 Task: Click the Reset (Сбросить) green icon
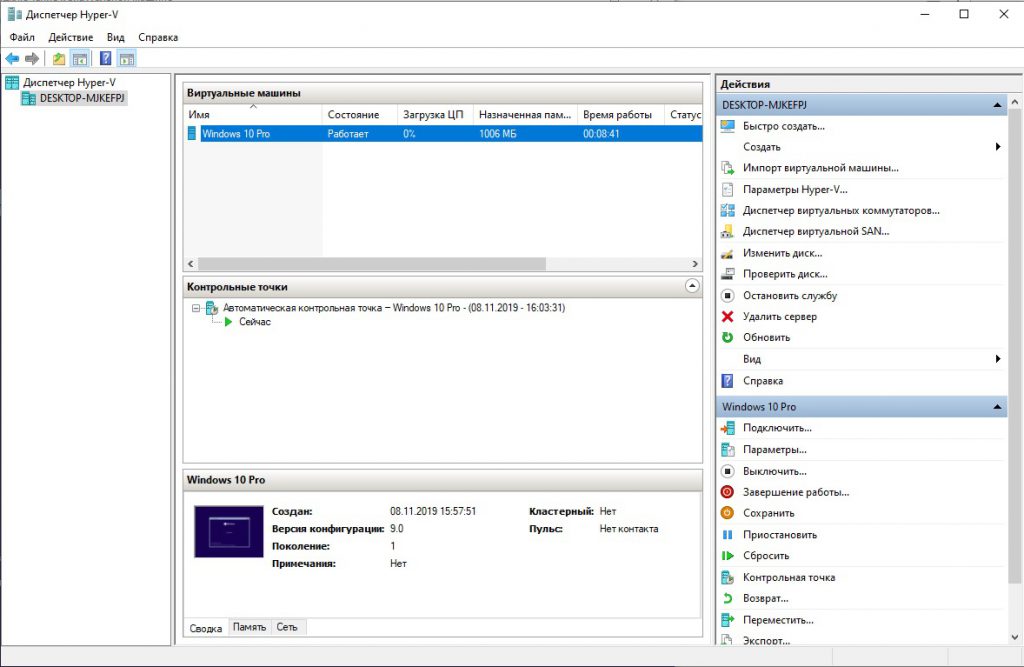(727, 556)
